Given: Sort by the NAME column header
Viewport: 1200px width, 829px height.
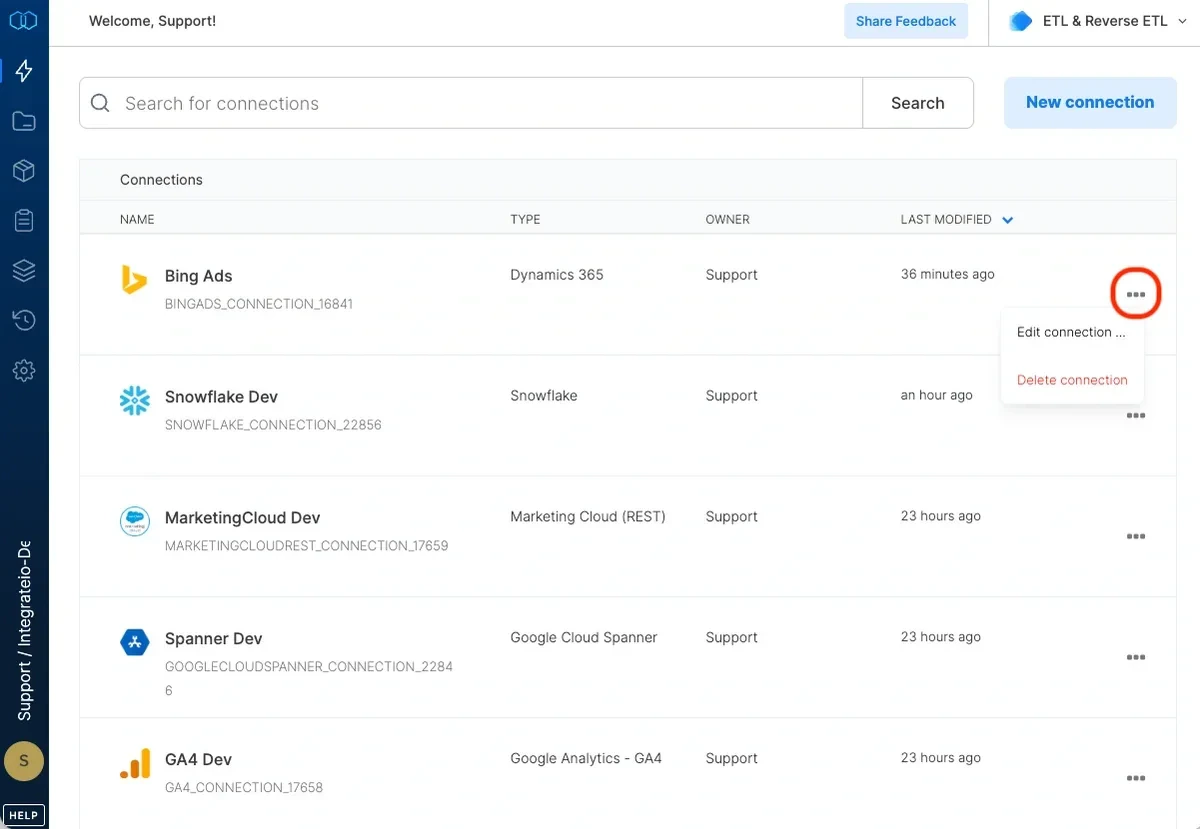Looking at the screenshot, I should tap(137, 219).
